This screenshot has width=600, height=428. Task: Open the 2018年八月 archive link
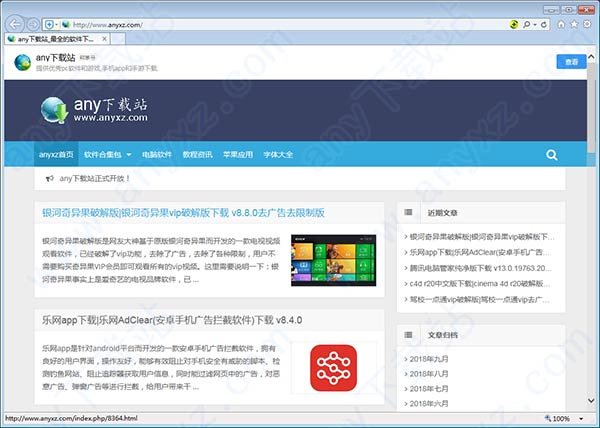[429, 374]
